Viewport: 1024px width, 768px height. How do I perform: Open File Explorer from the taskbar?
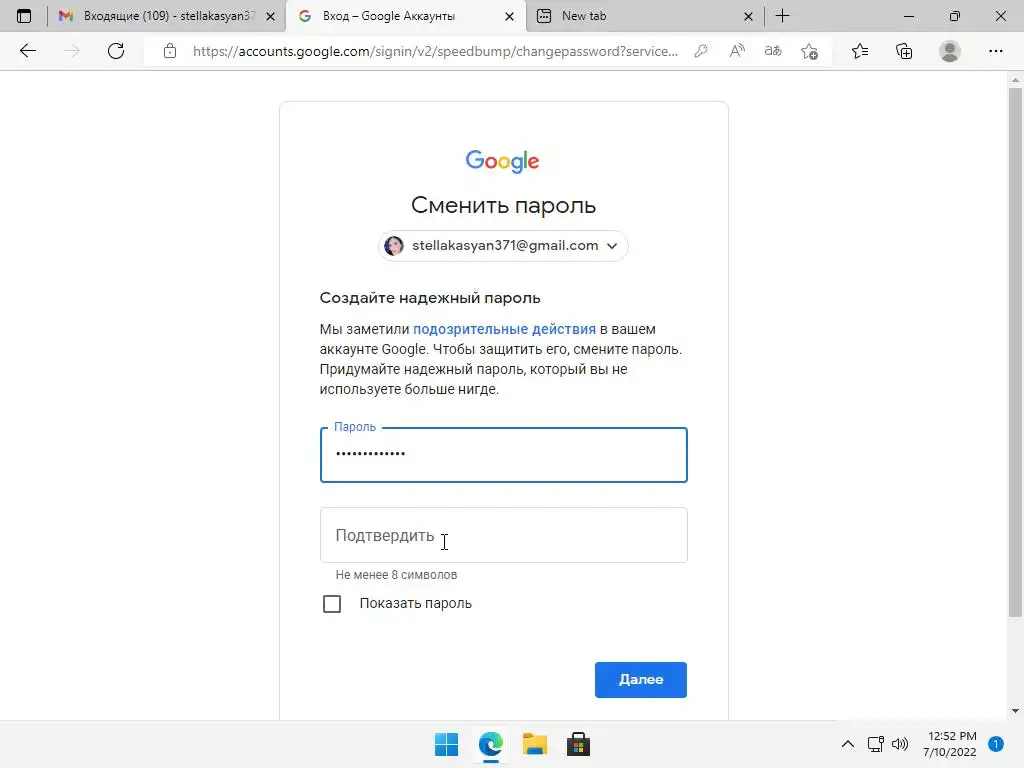click(x=534, y=744)
